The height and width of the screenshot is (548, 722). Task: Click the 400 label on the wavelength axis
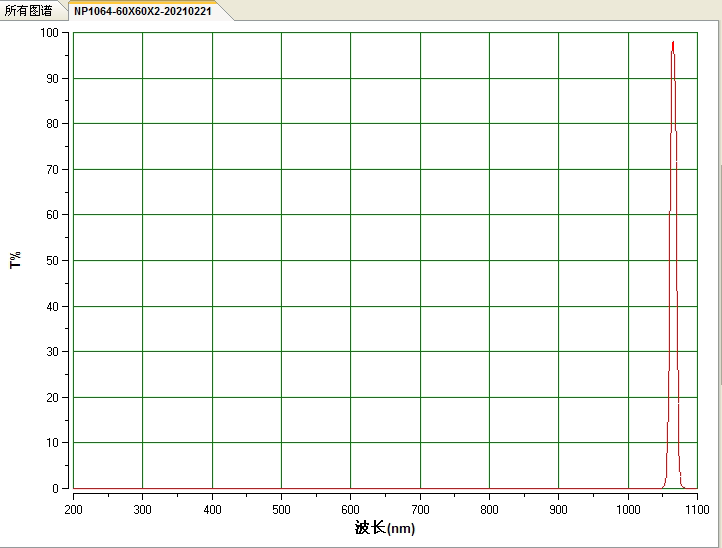tap(212, 509)
